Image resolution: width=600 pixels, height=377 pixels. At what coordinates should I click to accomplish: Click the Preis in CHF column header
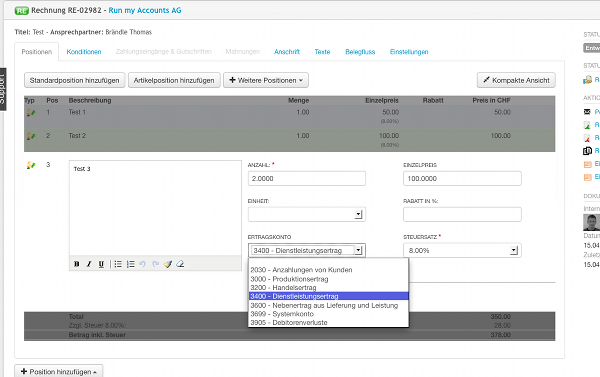491,100
